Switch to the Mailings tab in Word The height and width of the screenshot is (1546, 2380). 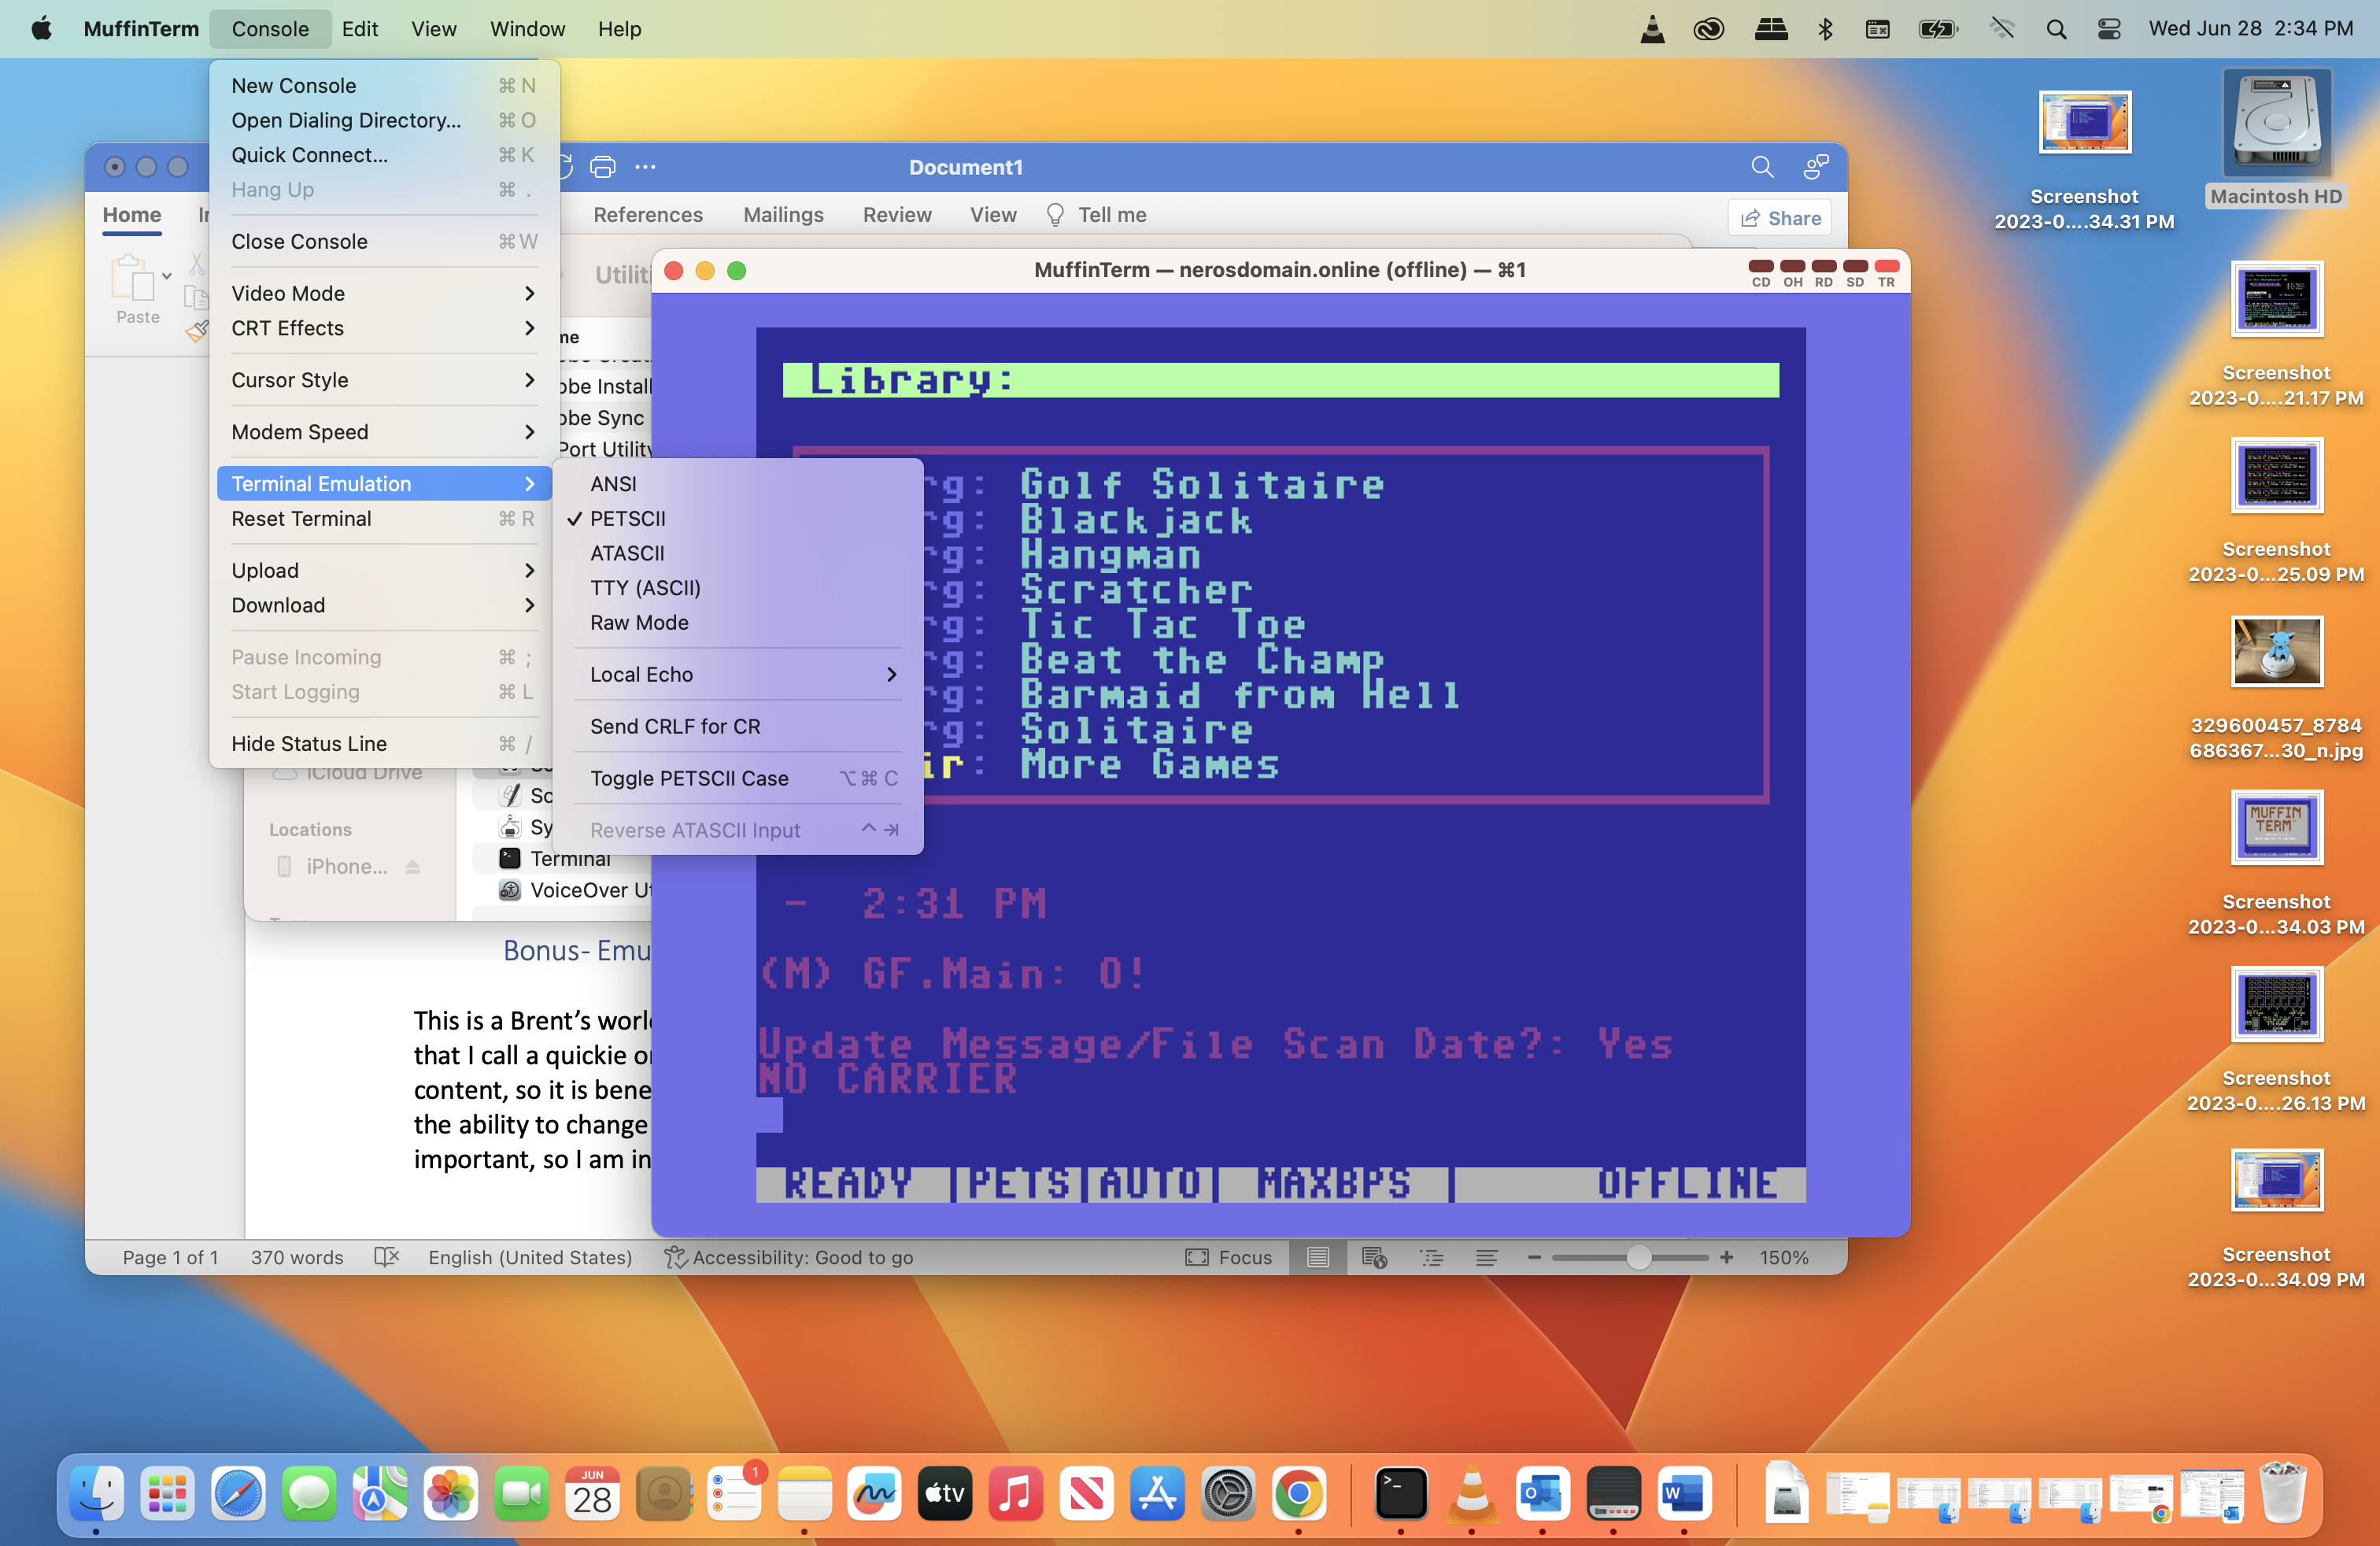[783, 215]
